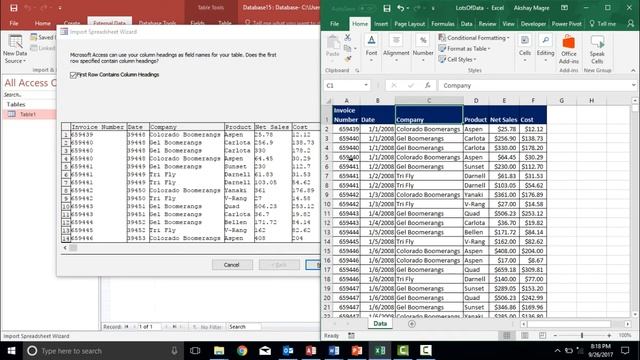Click Saved Imports icon in Access ribbon
This screenshot has height=360, width=640.
pyautogui.click(x=34, y=37)
